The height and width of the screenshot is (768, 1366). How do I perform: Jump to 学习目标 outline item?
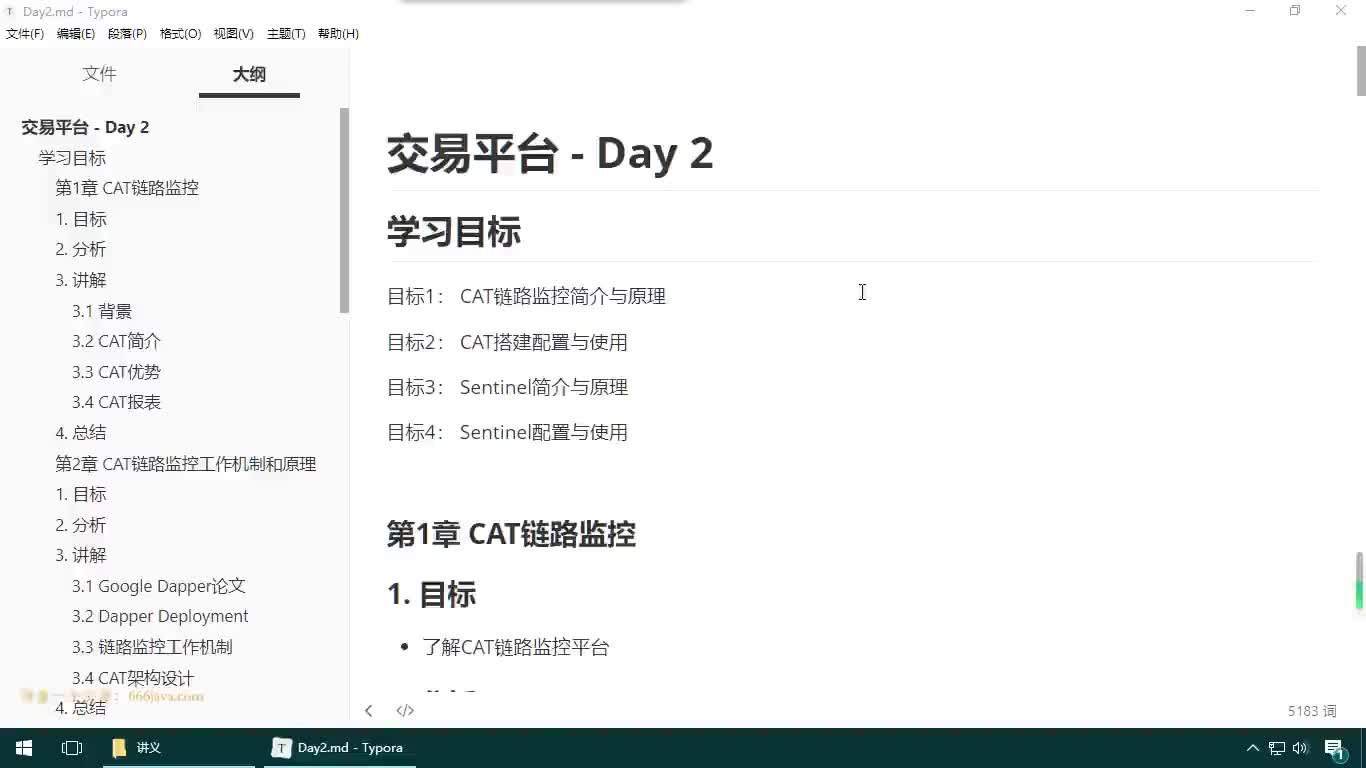pyautogui.click(x=72, y=158)
